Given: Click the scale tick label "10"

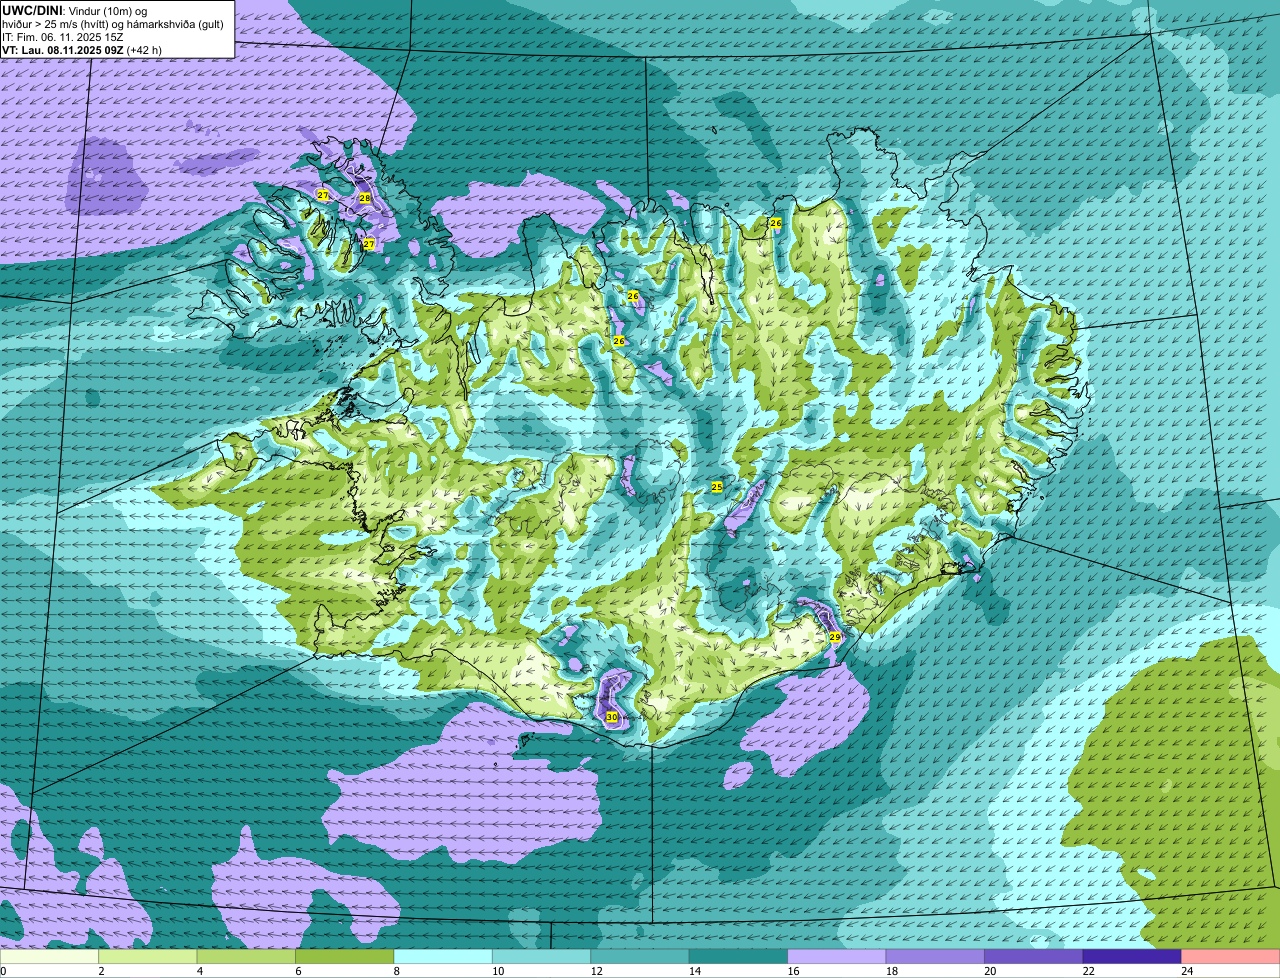Looking at the screenshot, I should 498,970.
